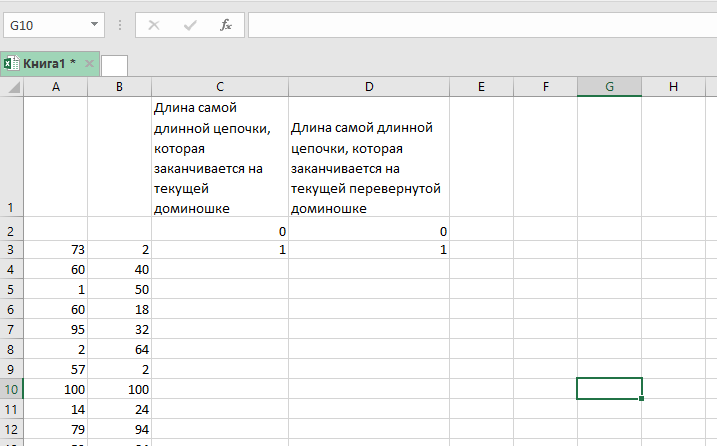Click the Insert Function fx icon

[x=226, y=25]
